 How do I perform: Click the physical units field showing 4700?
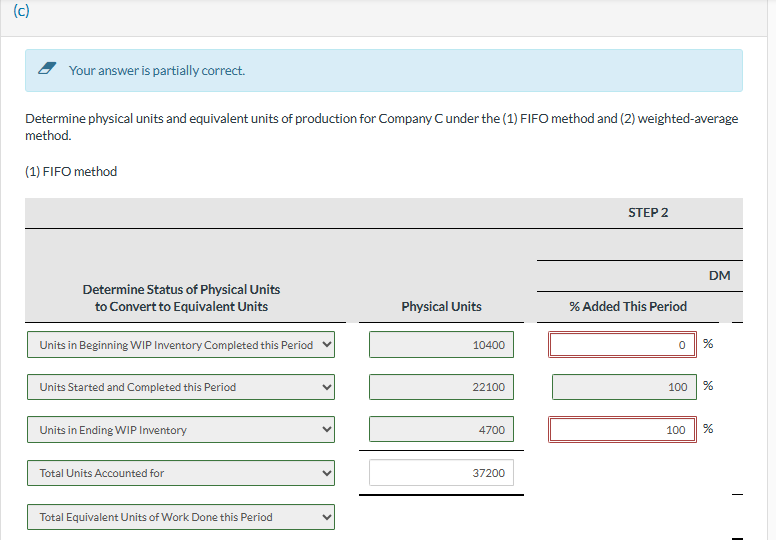click(441, 430)
